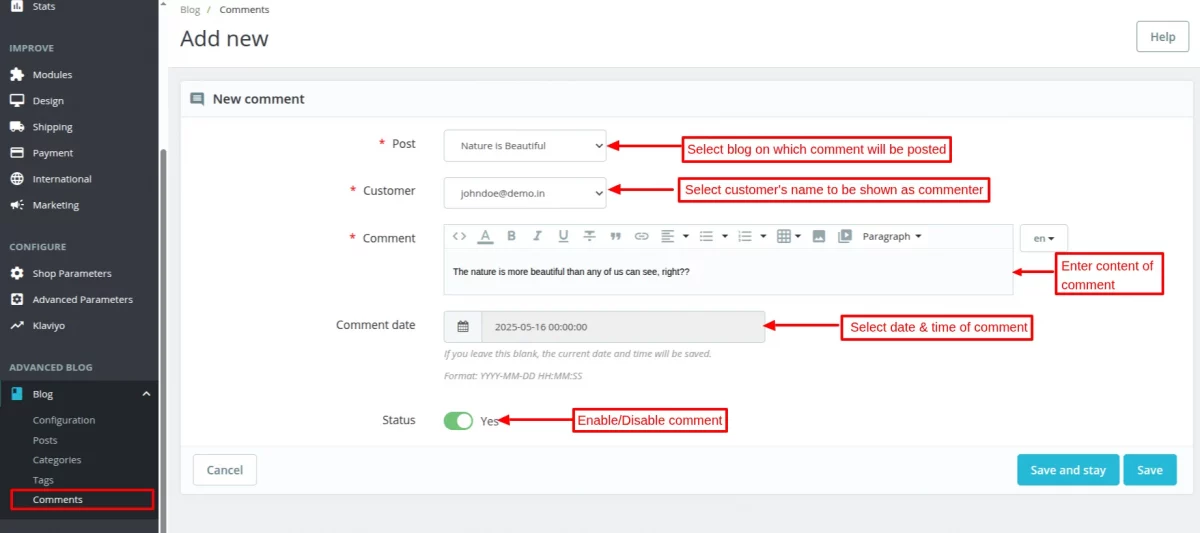This screenshot has width=1200, height=533.
Task: Open Blog Tags submenu item
Action: click(43, 480)
